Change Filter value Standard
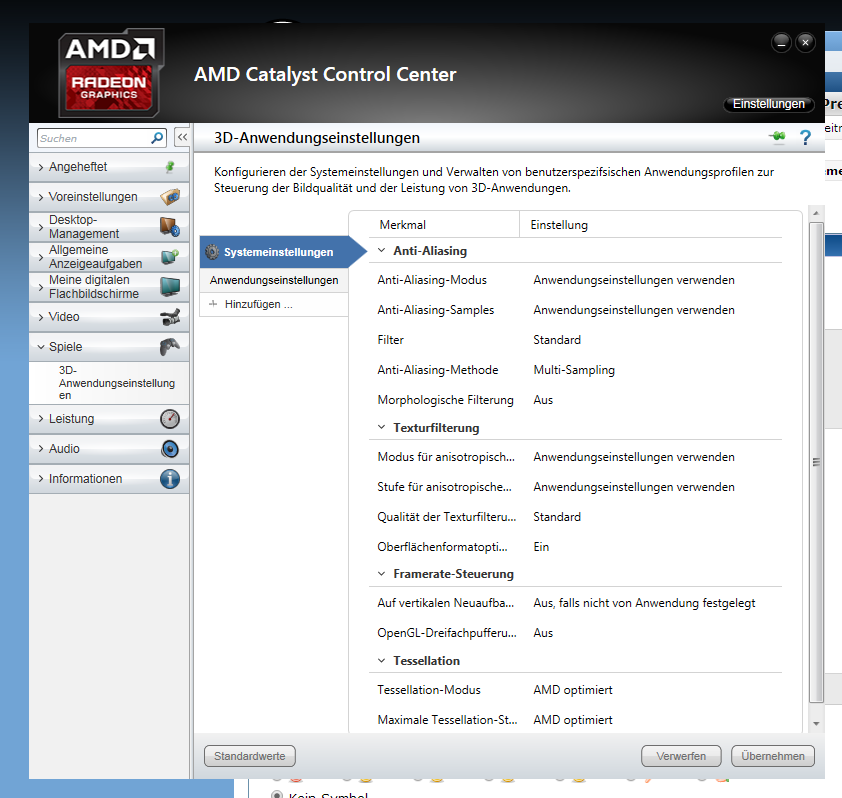Screen dimensions: 842x798 [557, 340]
